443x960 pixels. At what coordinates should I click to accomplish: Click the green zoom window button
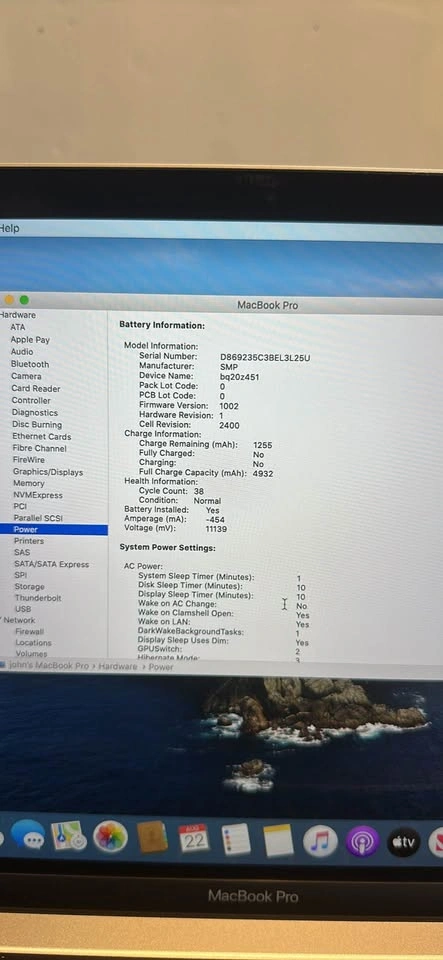pyautogui.click(x=24, y=300)
